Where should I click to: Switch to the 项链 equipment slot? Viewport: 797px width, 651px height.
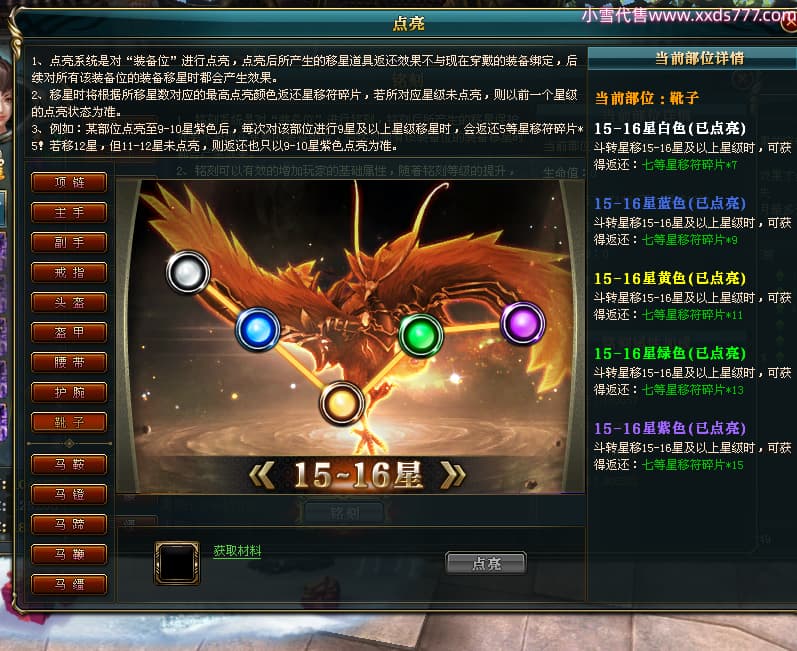pos(69,182)
